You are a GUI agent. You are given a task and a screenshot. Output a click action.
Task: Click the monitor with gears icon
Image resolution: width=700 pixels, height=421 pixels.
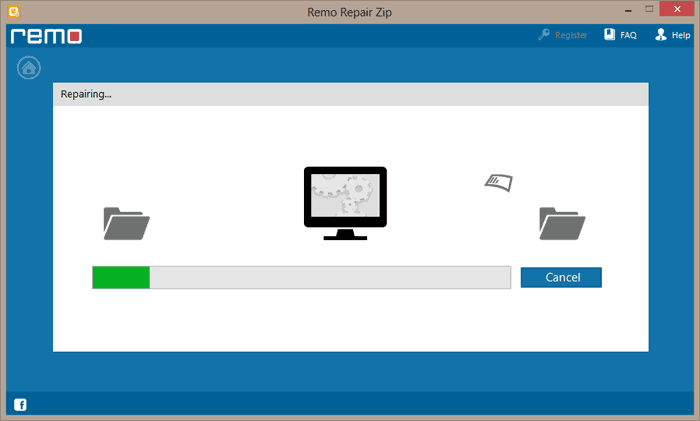tap(345, 203)
